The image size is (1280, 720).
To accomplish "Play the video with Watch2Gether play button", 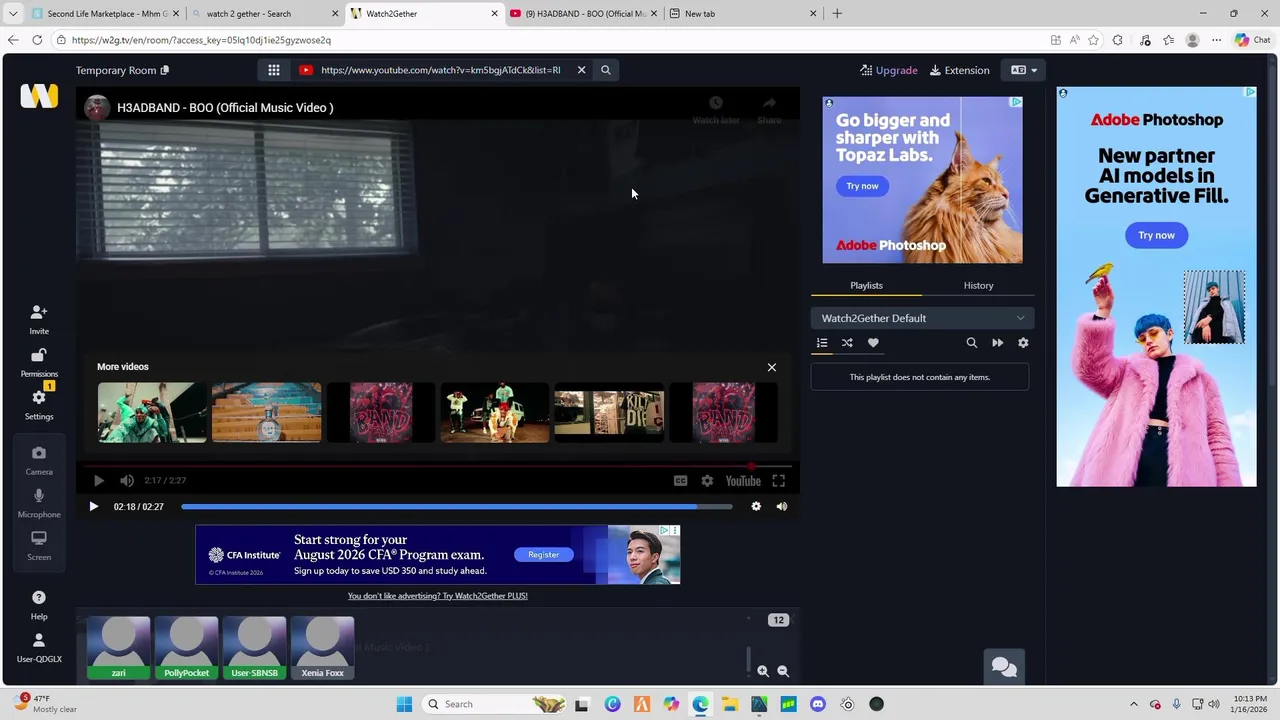I will pyautogui.click(x=93, y=506).
